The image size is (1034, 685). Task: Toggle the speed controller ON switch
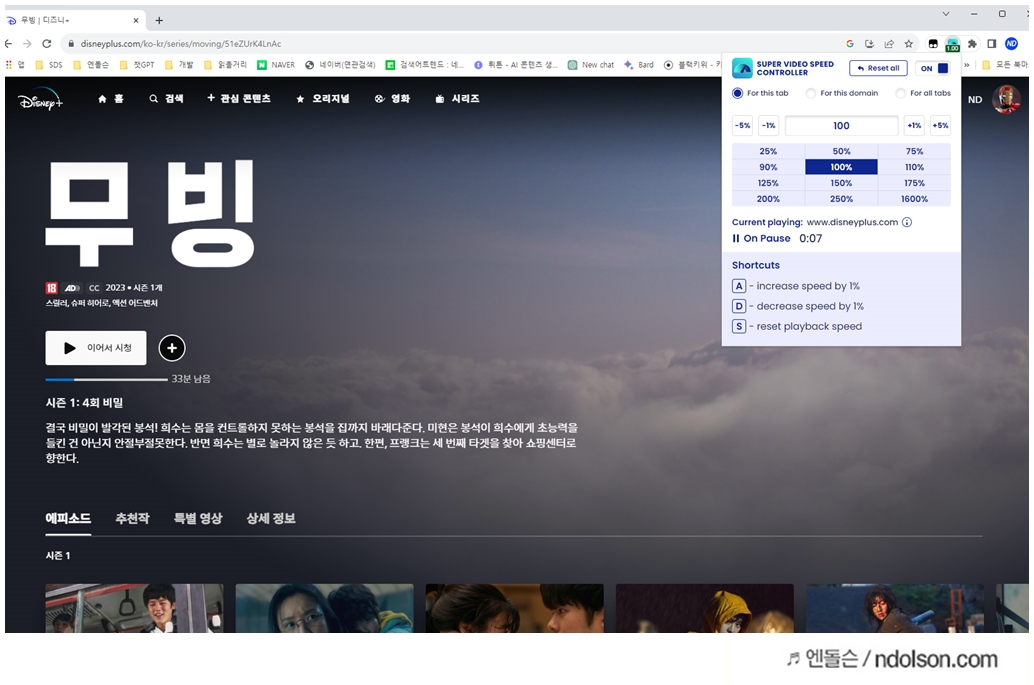(934, 68)
